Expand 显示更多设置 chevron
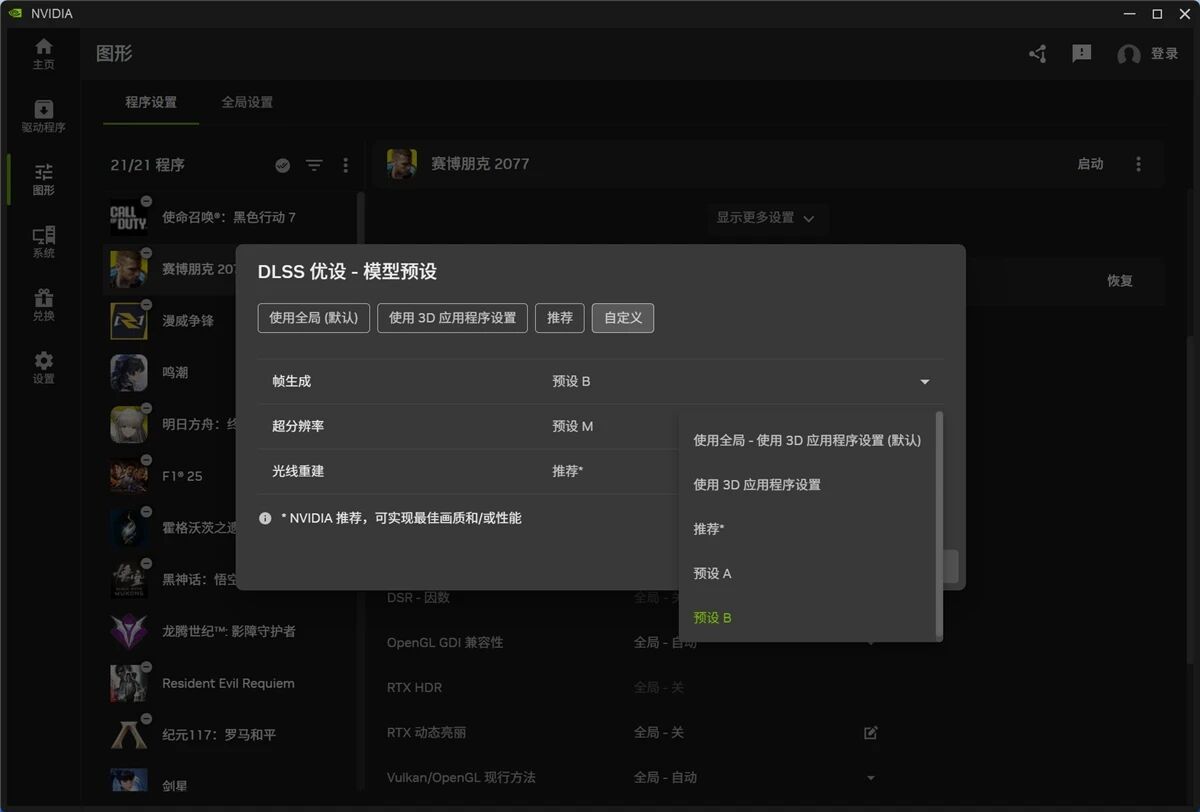This screenshot has height=812, width=1200. pos(809,218)
